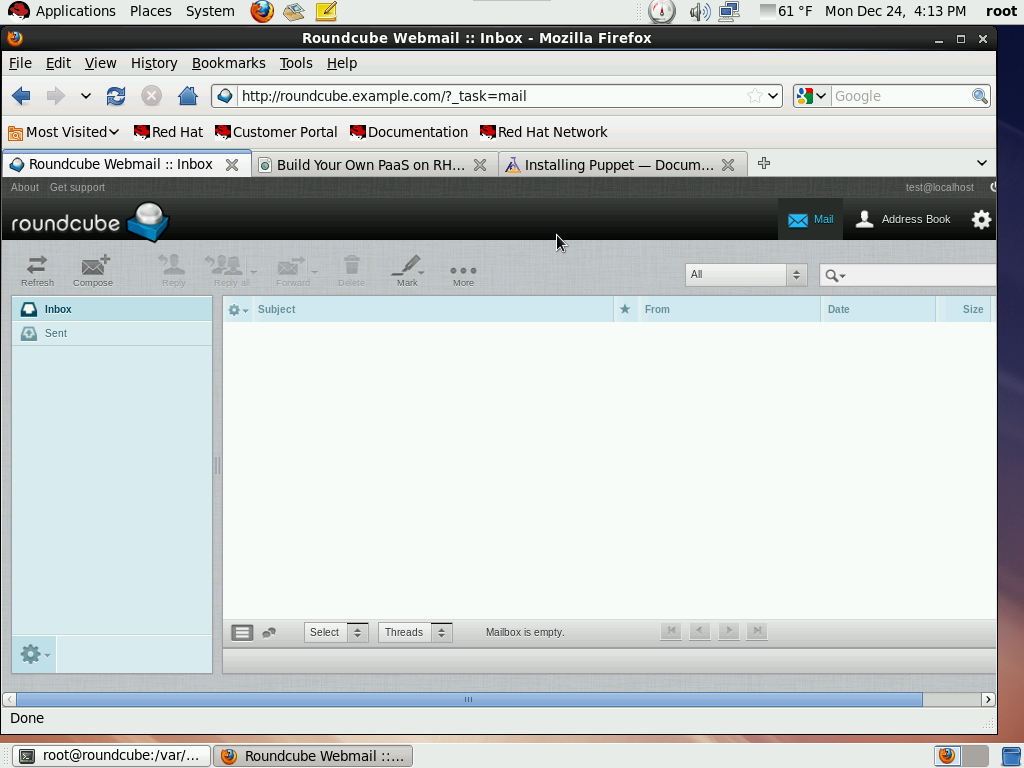
Task: Open Red Hat Network bookmark
Action: [x=543, y=132]
